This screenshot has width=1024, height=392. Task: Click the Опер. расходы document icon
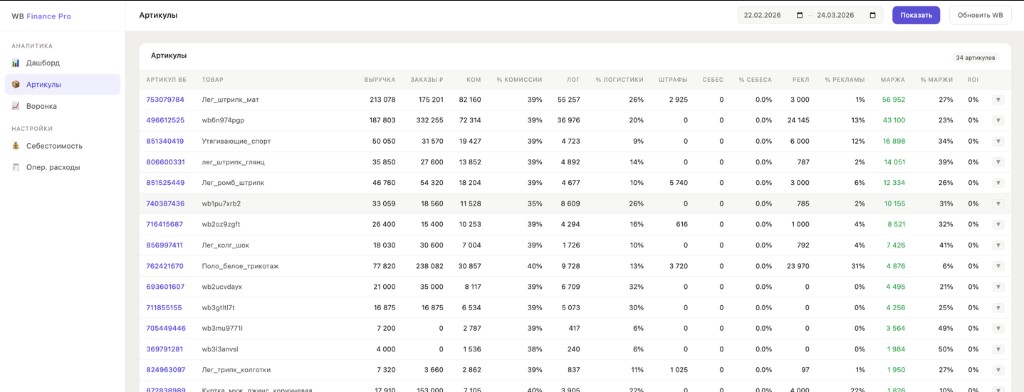[16, 167]
